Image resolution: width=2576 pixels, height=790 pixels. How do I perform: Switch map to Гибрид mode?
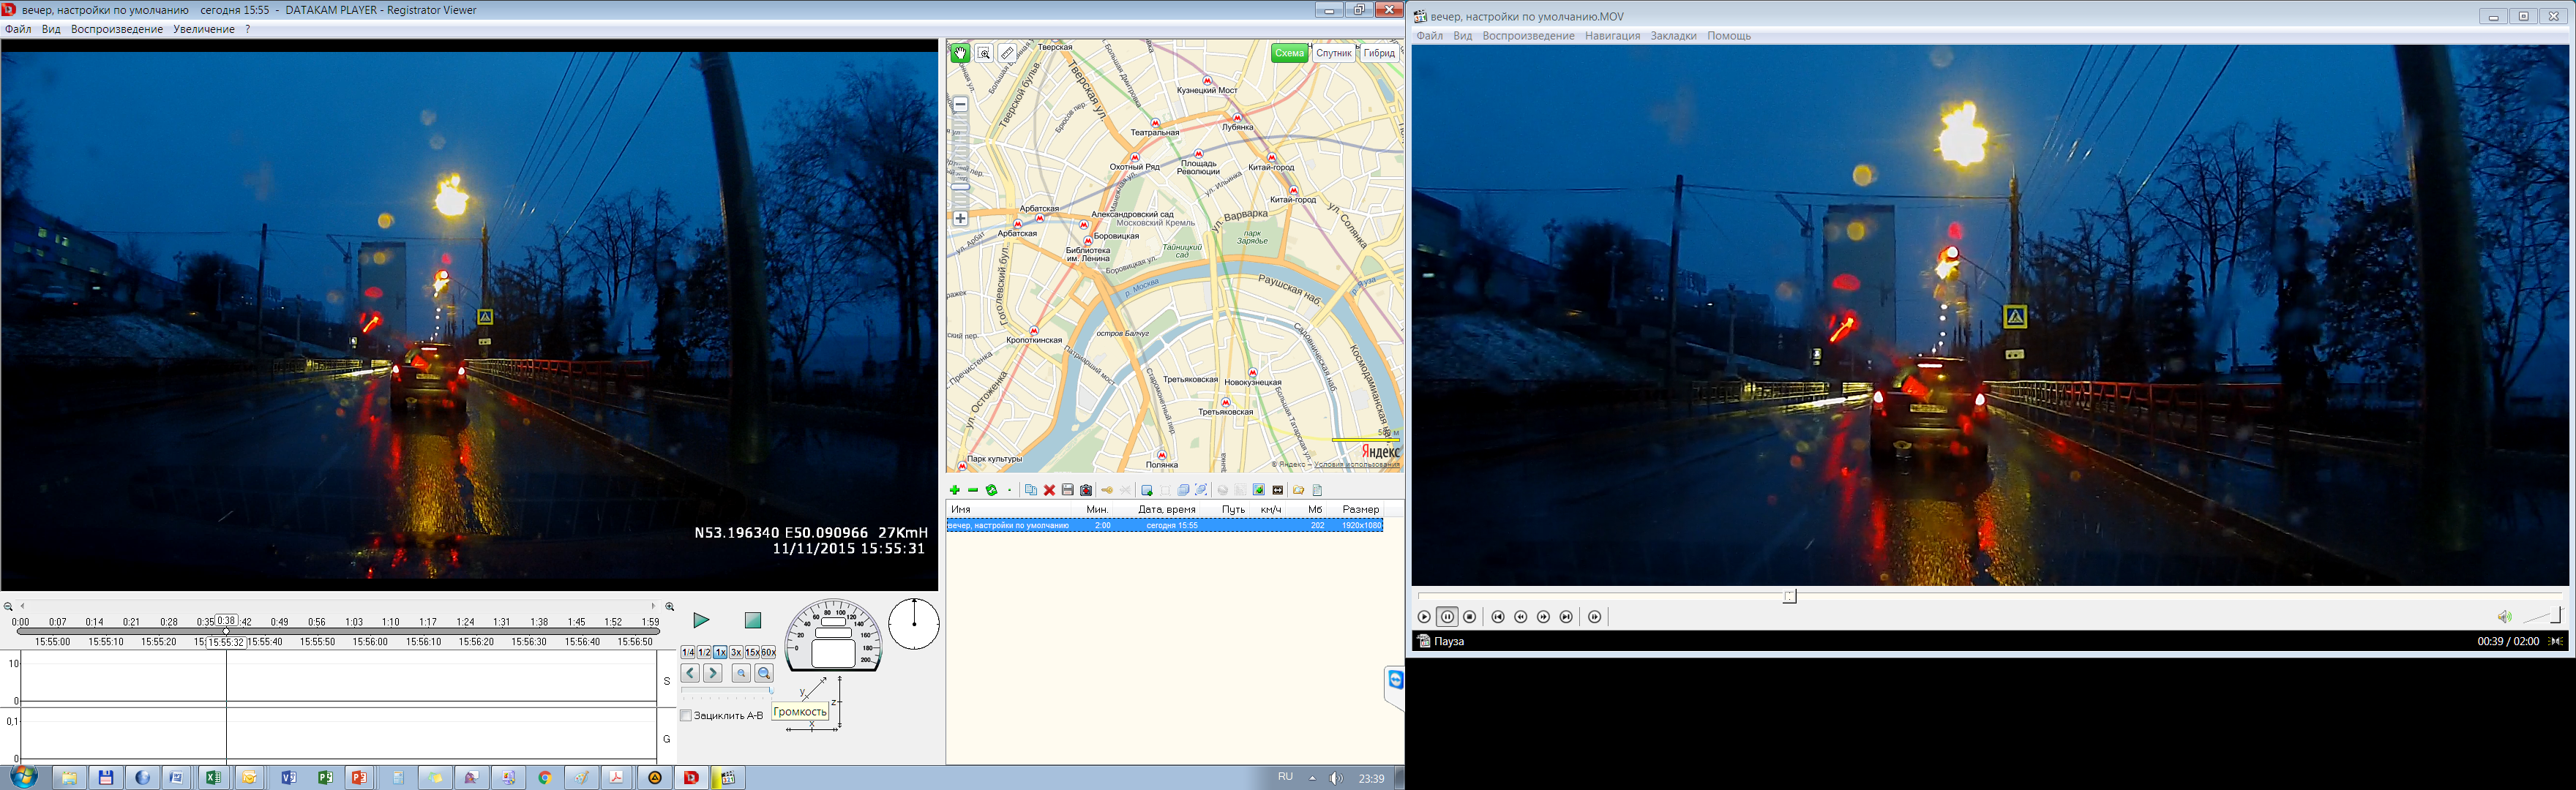pyautogui.click(x=1379, y=53)
